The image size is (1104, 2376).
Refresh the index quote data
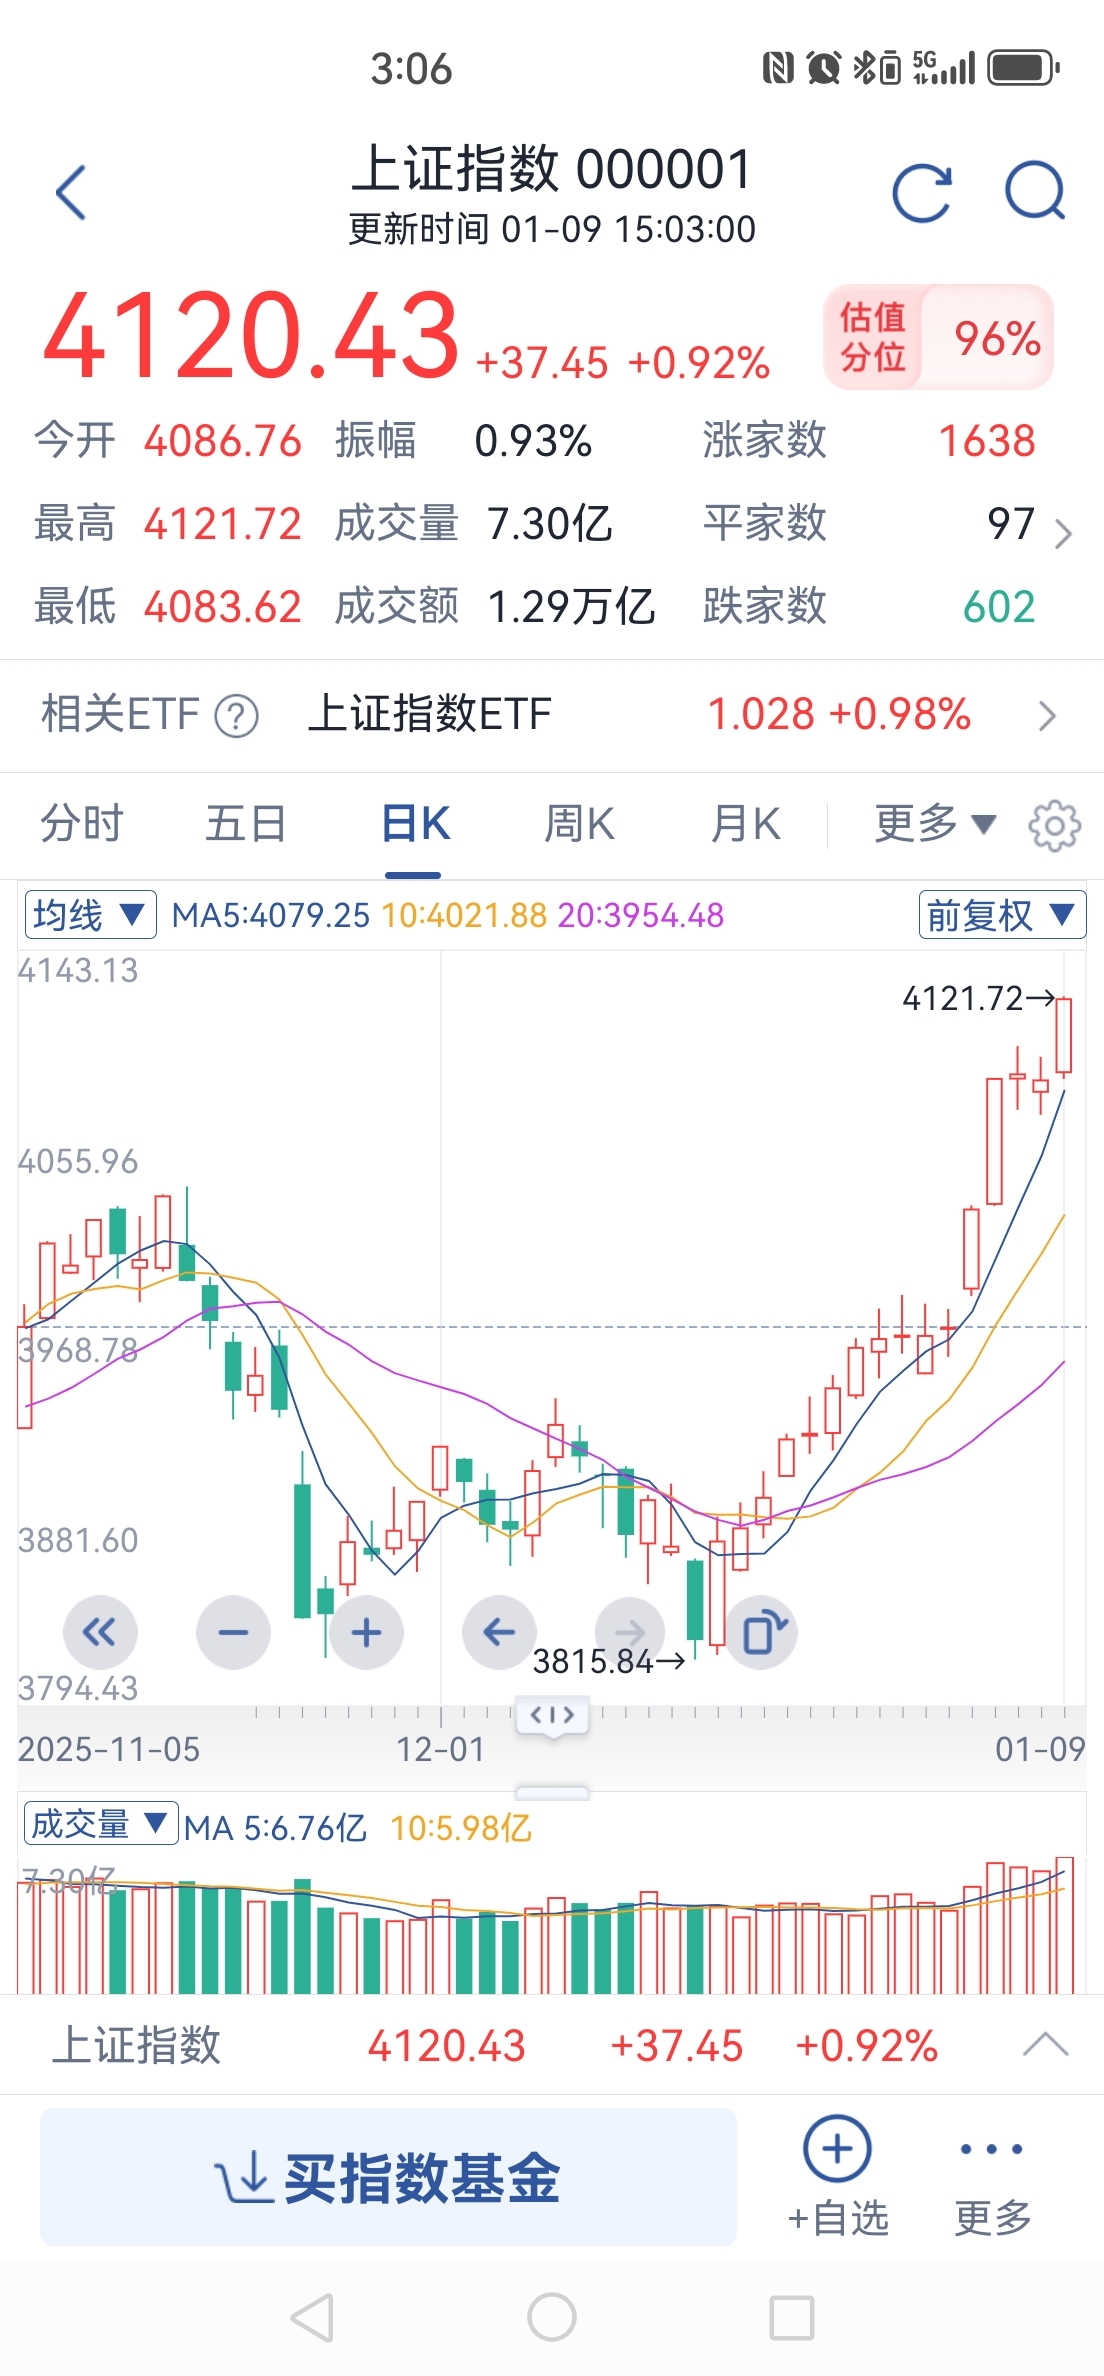click(921, 192)
